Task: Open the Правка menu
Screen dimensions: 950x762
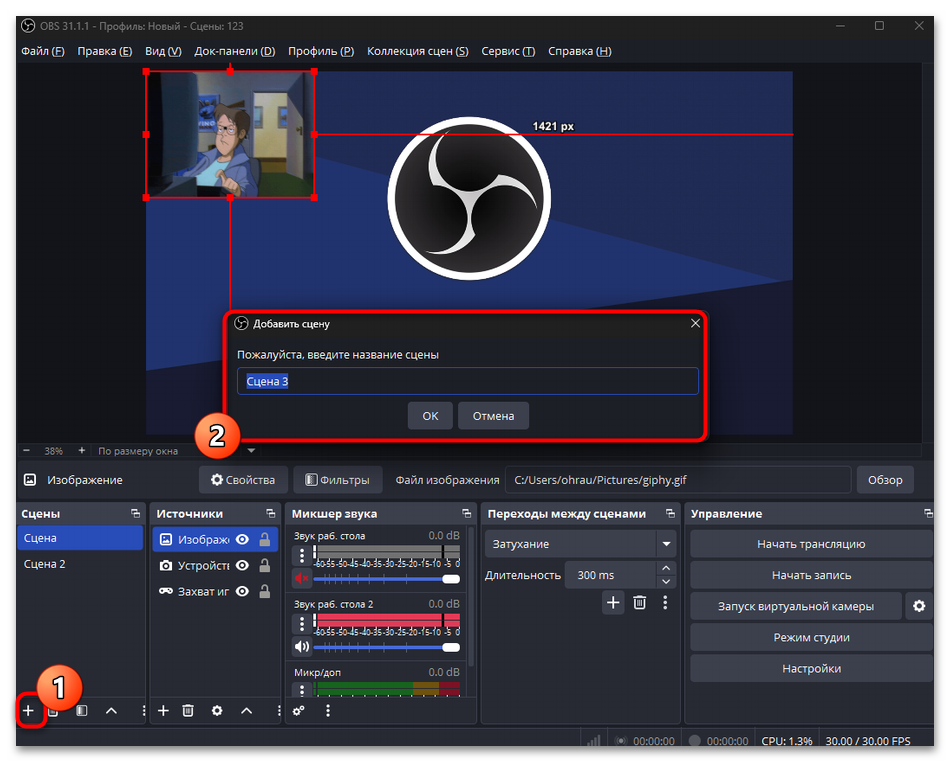Action: pos(105,51)
